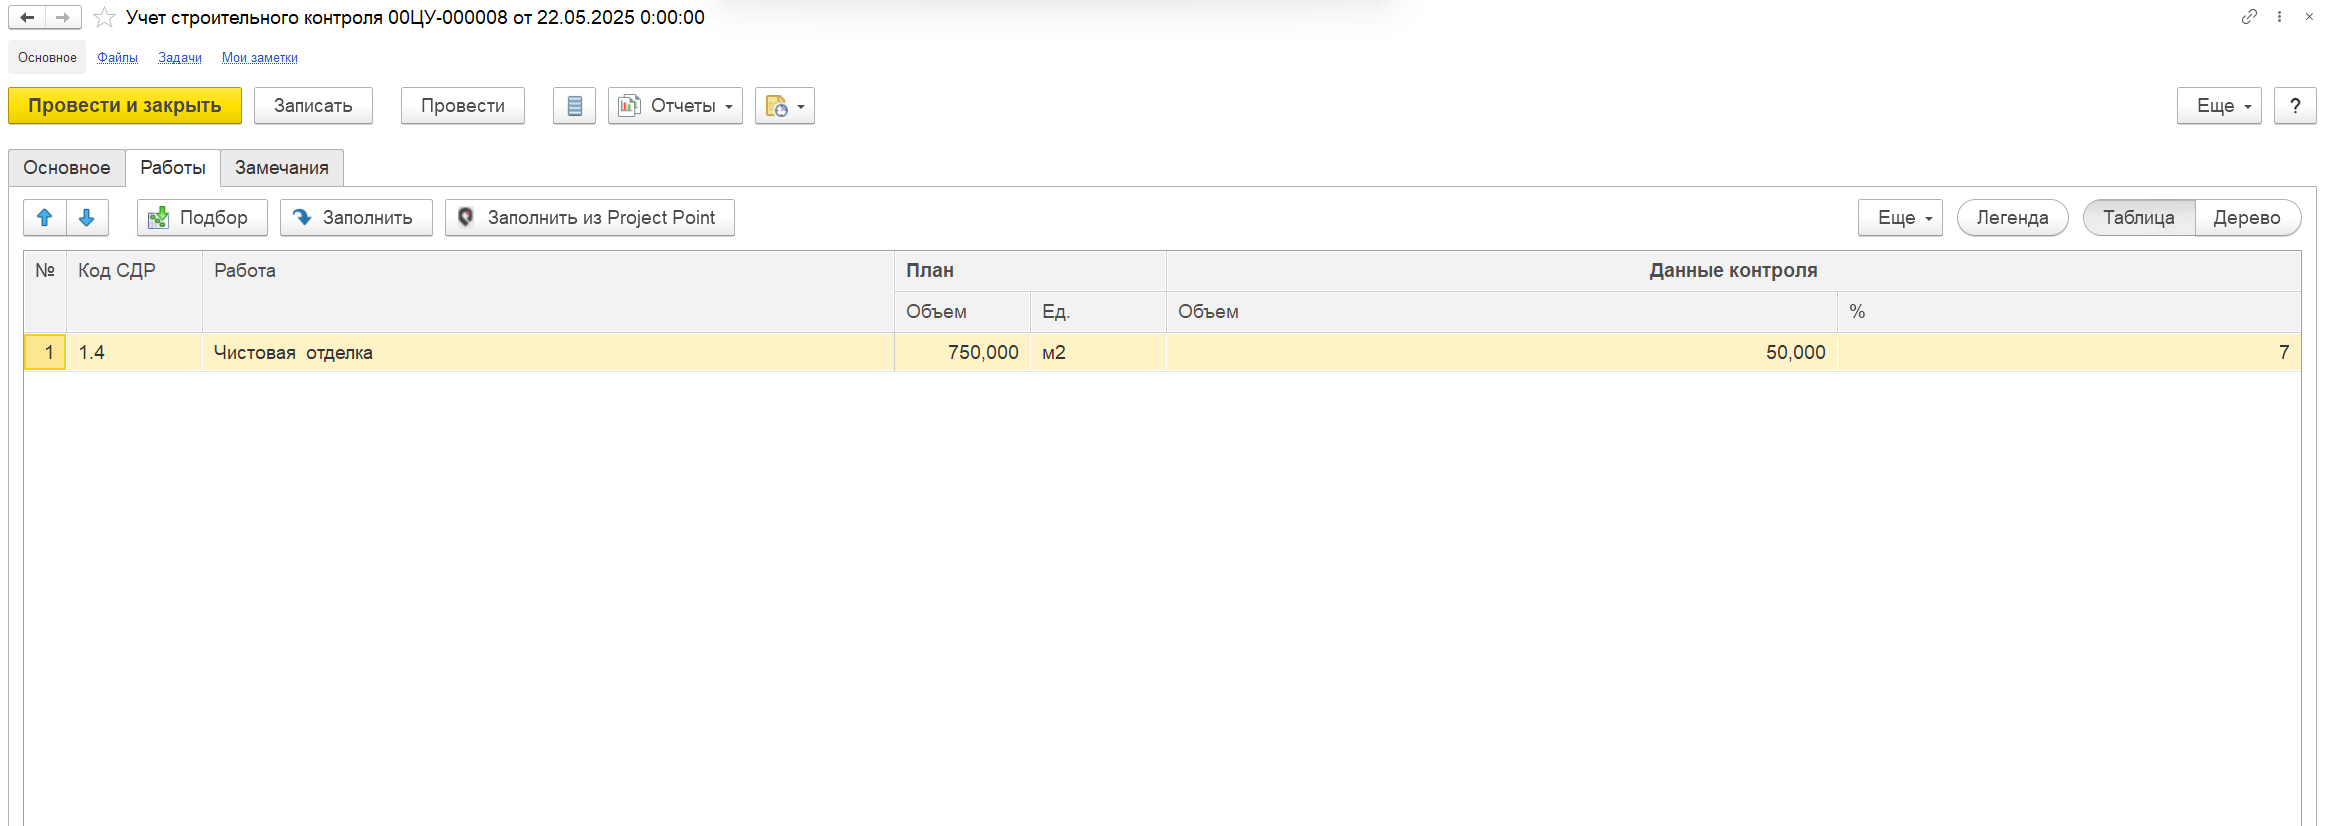This screenshot has width=2330, height=826.
Task: Move row up with blue arrow
Action: pos(45,217)
